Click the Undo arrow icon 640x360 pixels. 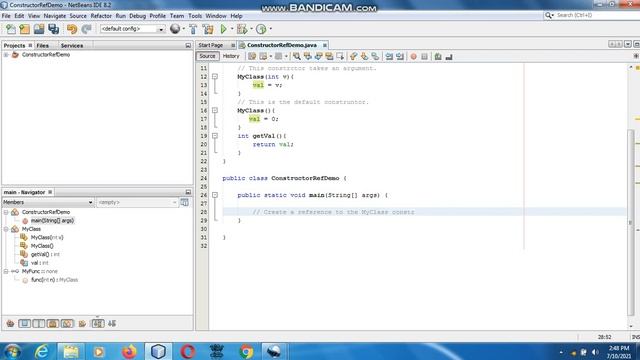pos(72,29)
